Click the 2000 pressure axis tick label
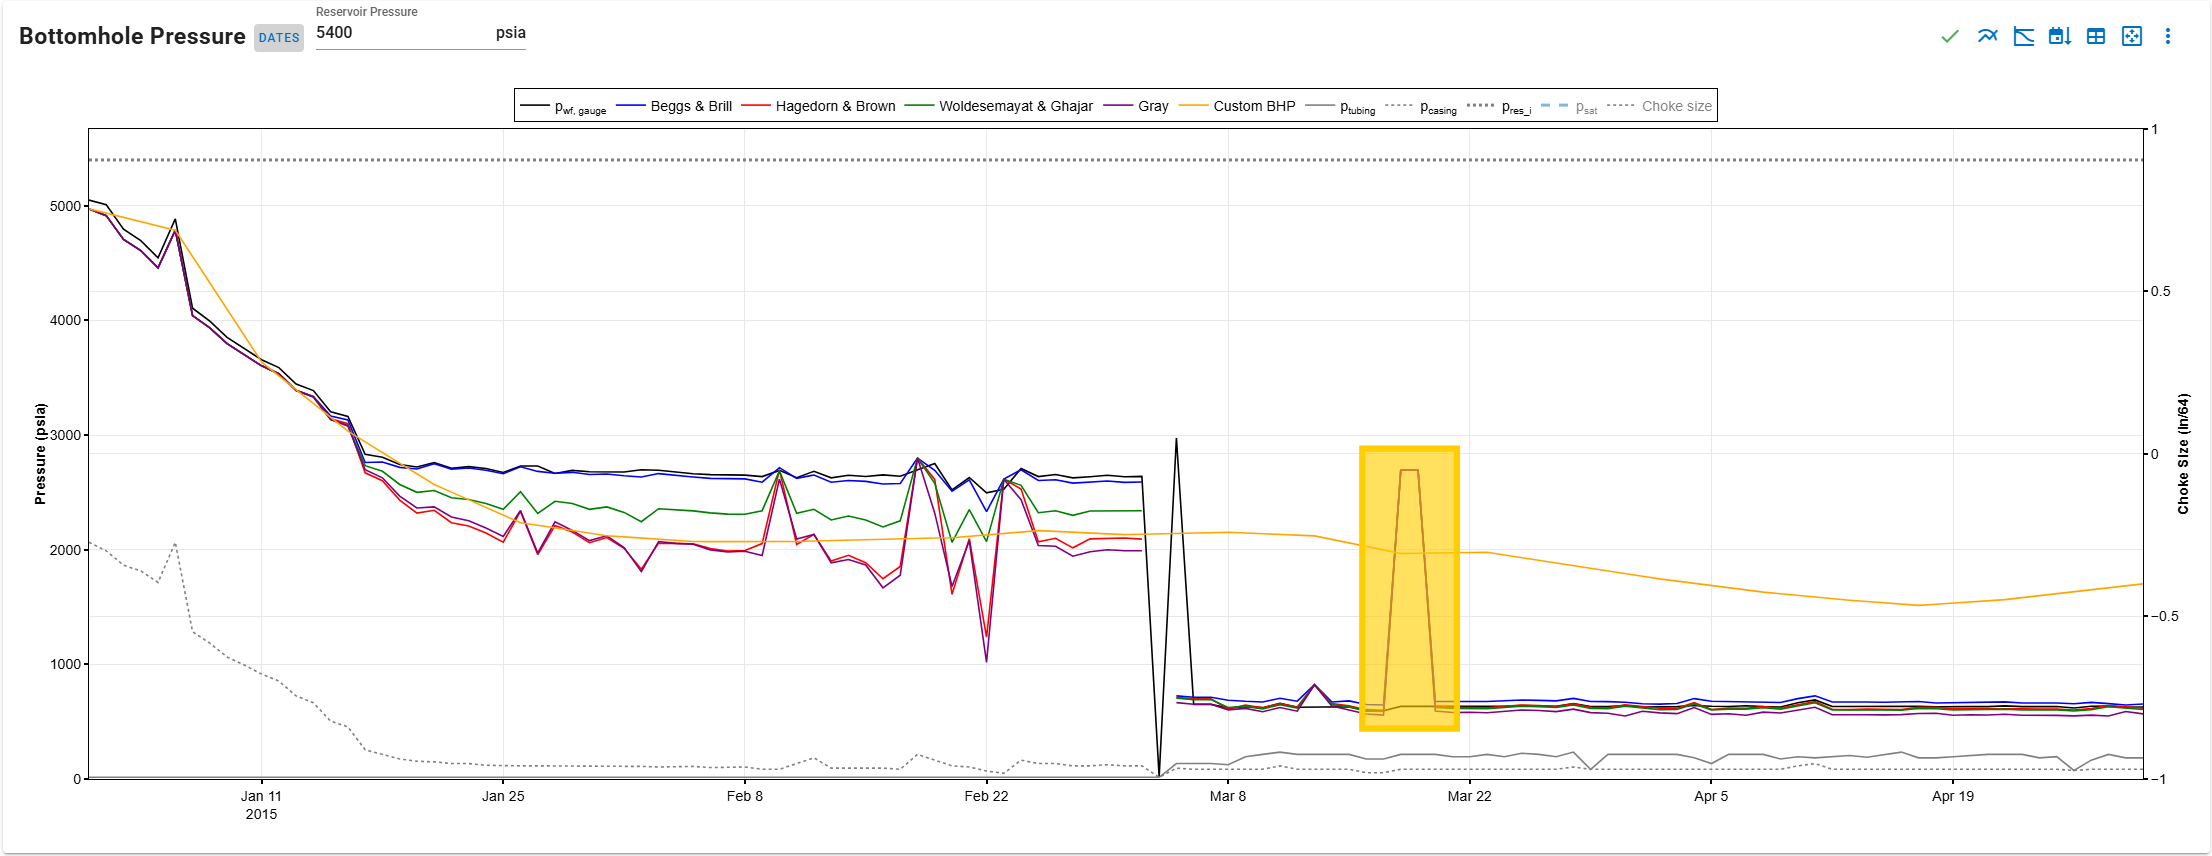This screenshot has height=856, width=2212. click(65, 550)
